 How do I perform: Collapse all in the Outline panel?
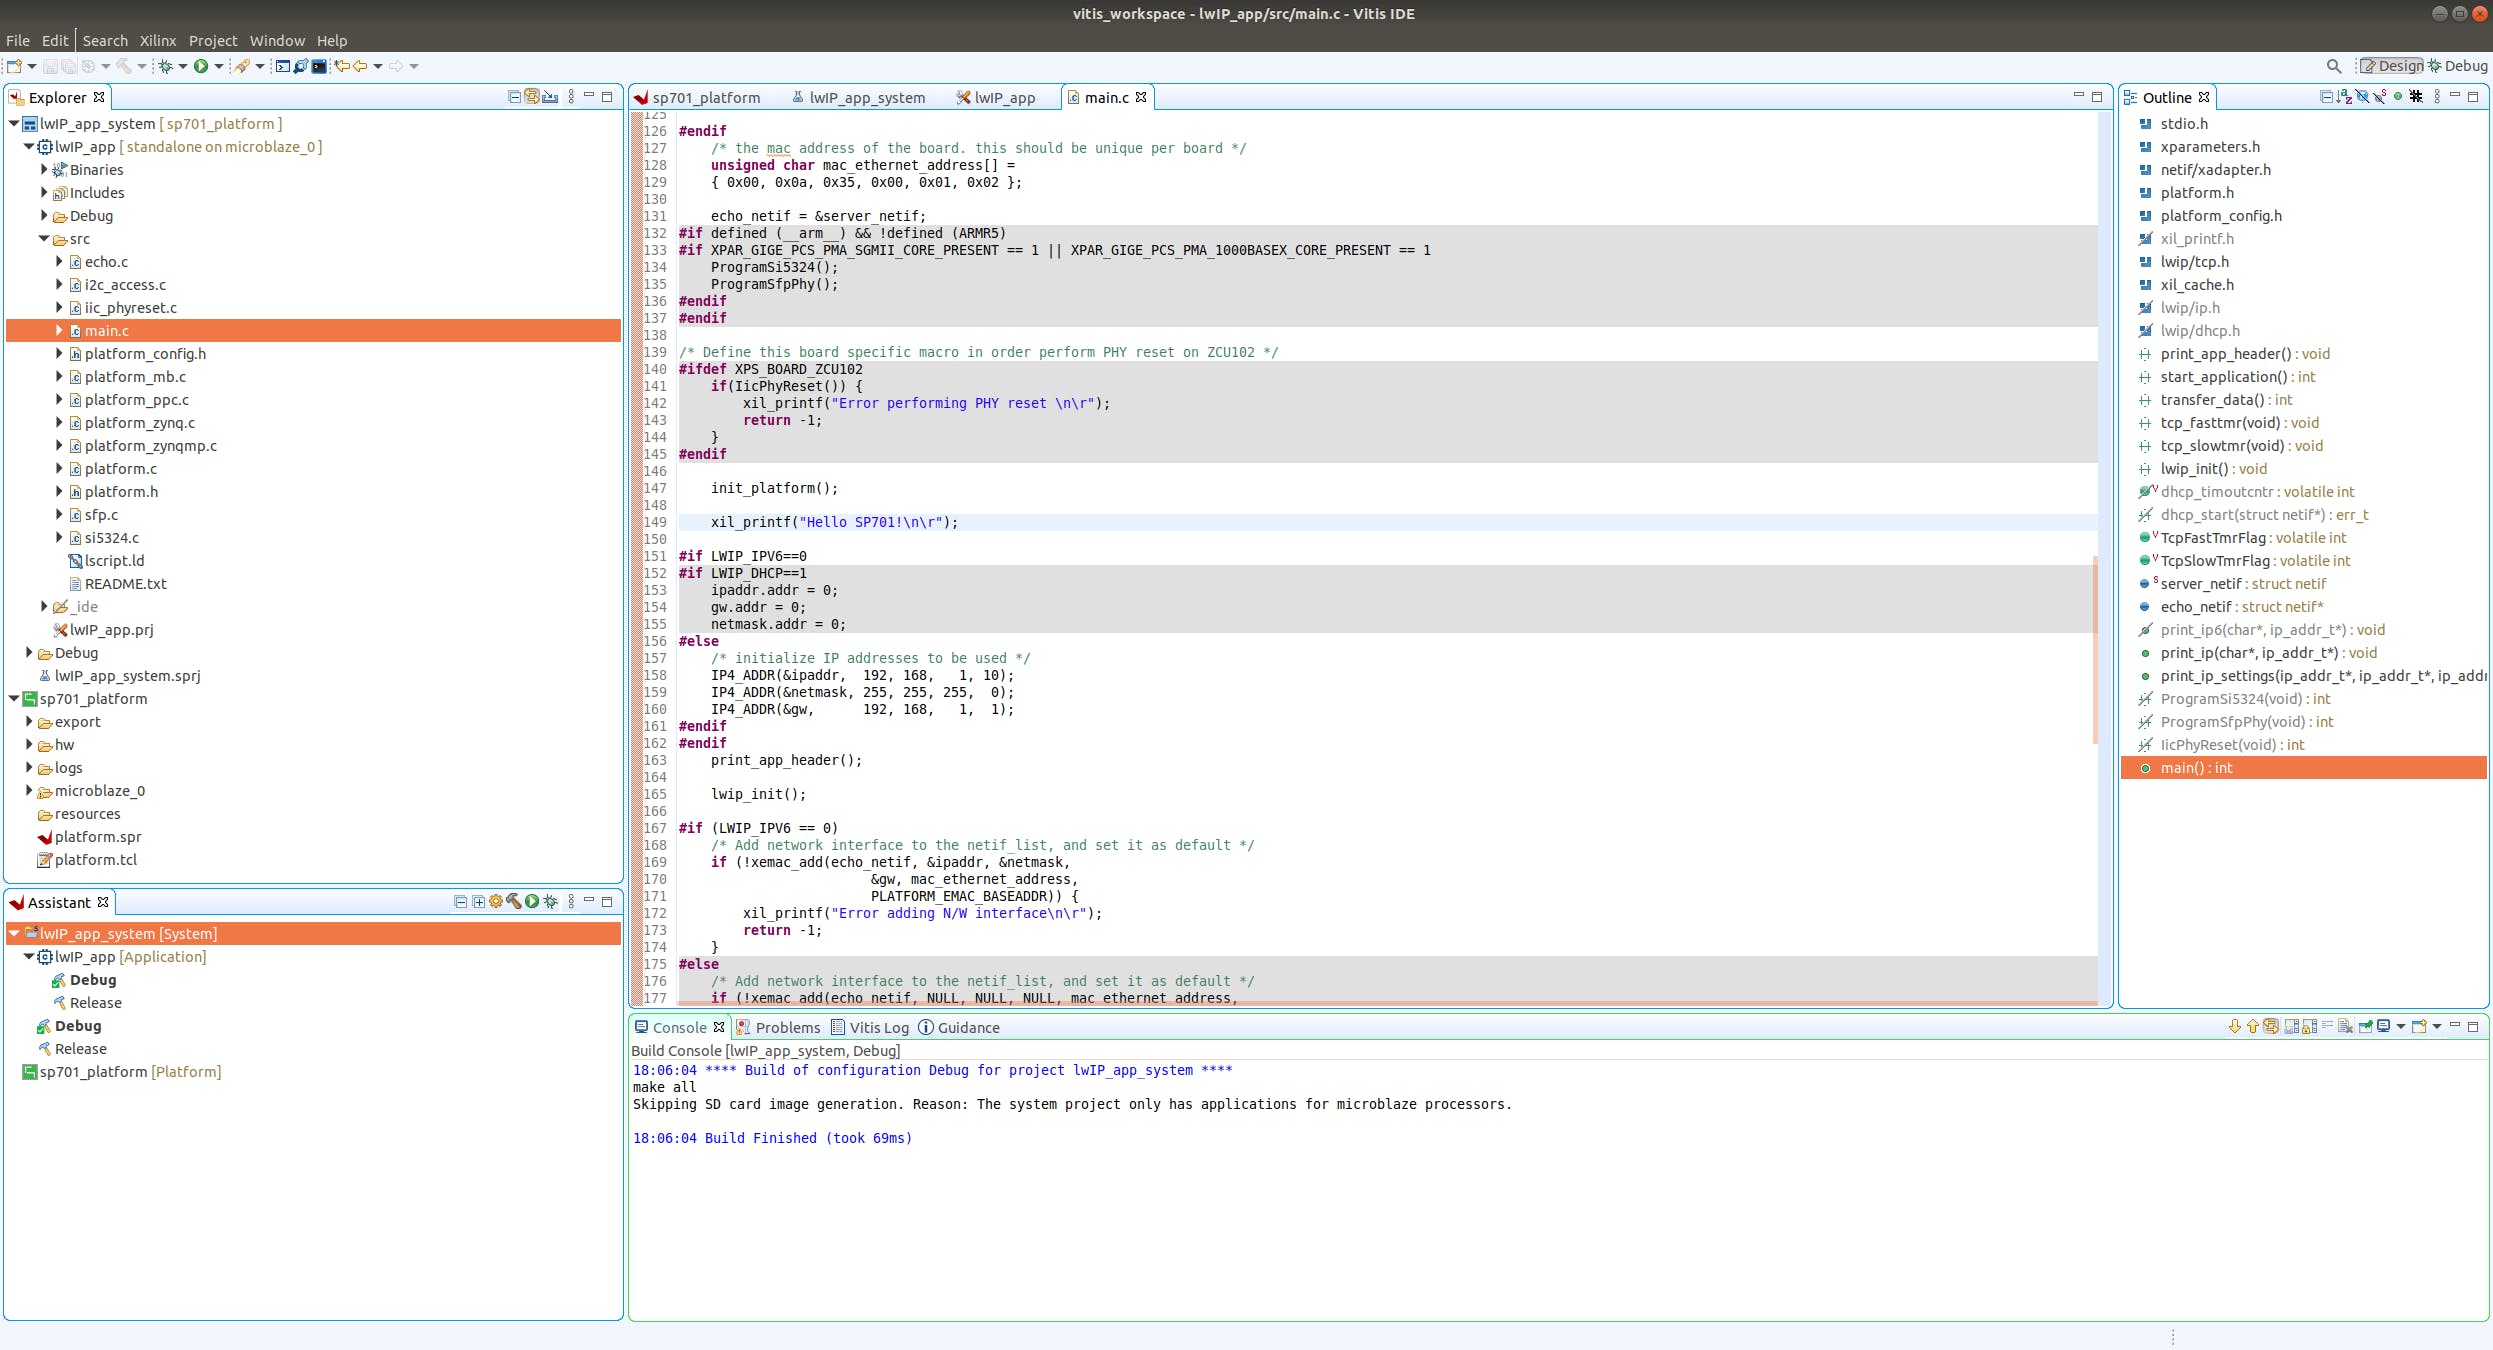2326,97
